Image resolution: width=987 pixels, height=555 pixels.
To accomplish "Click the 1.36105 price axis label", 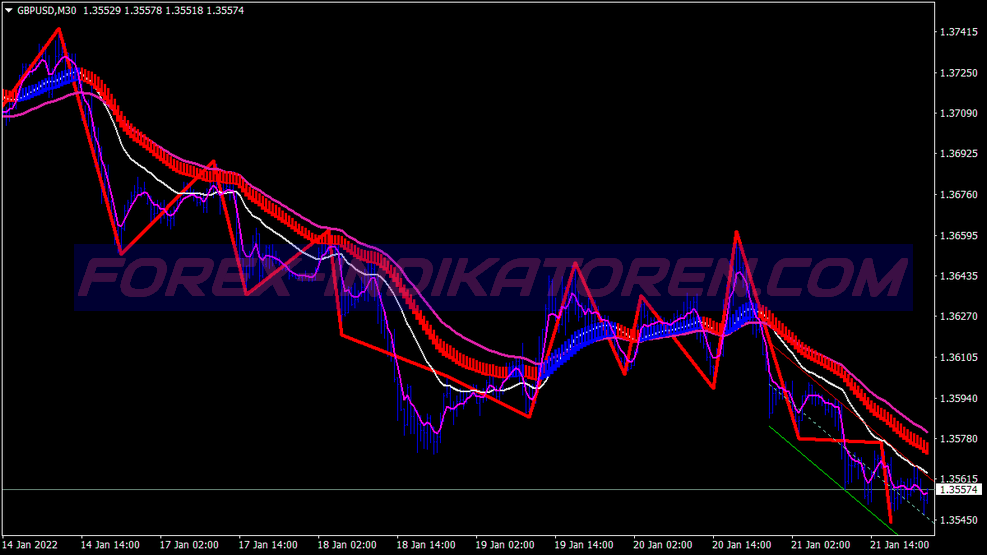I will coord(958,357).
